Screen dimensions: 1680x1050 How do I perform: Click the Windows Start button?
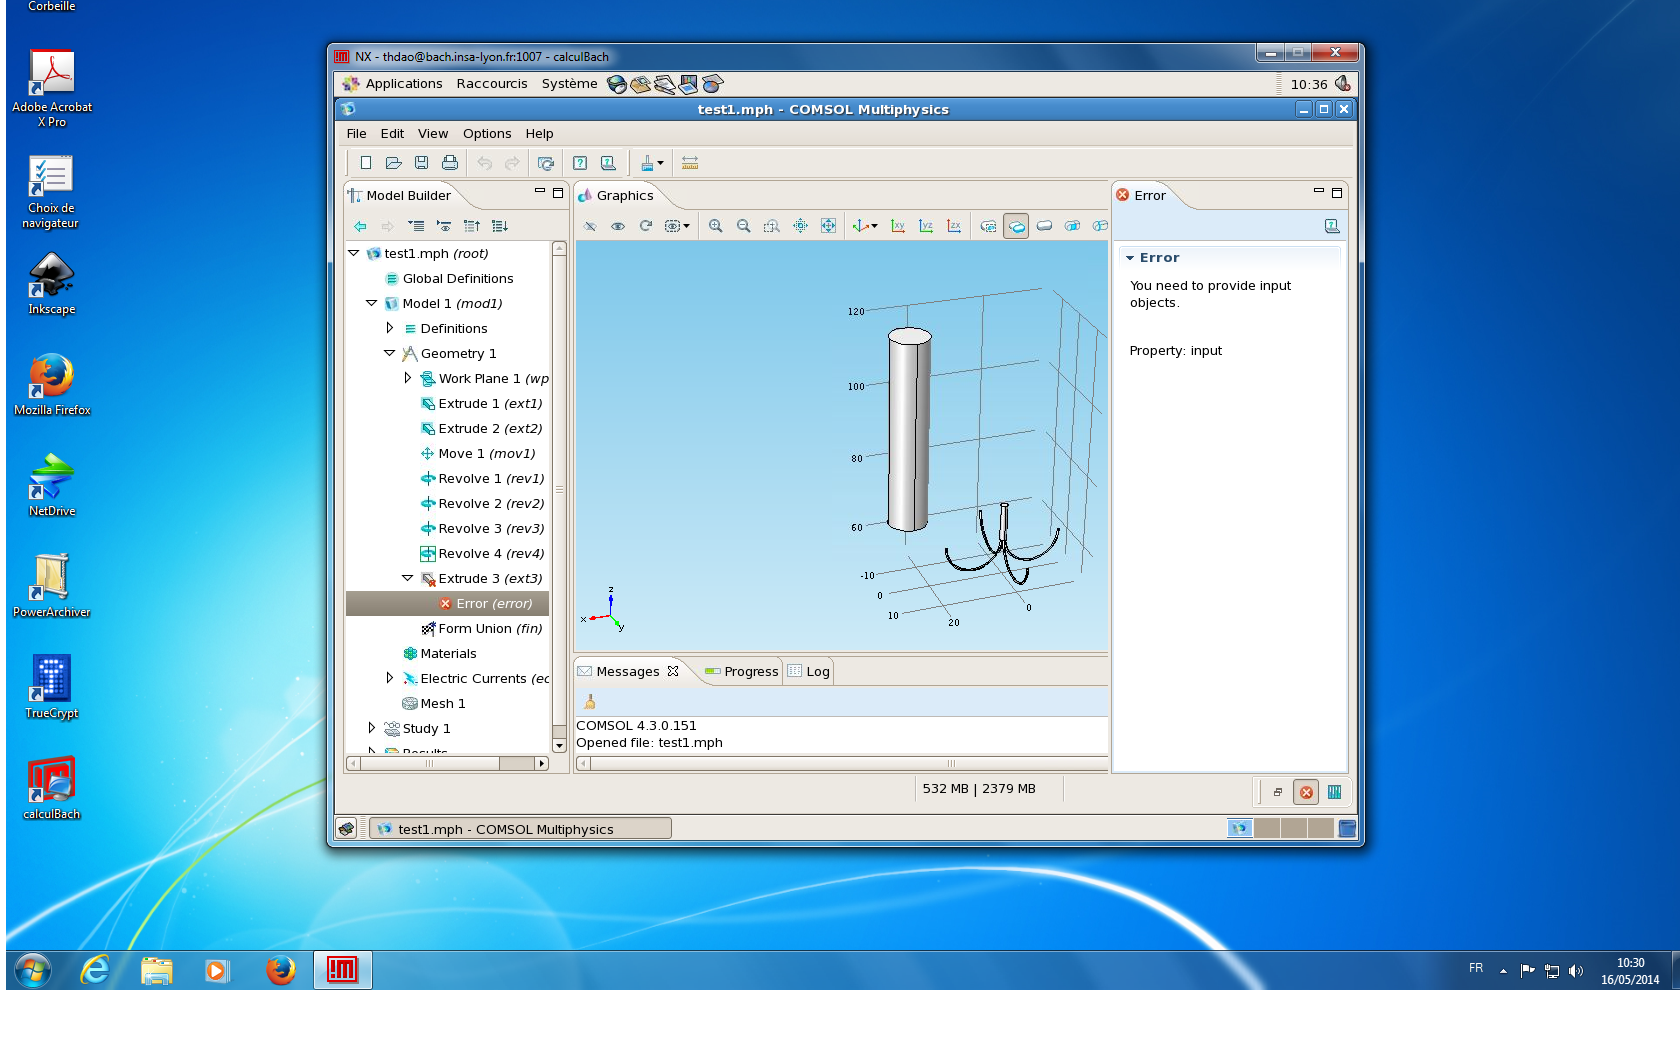click(x=33, y=970)
